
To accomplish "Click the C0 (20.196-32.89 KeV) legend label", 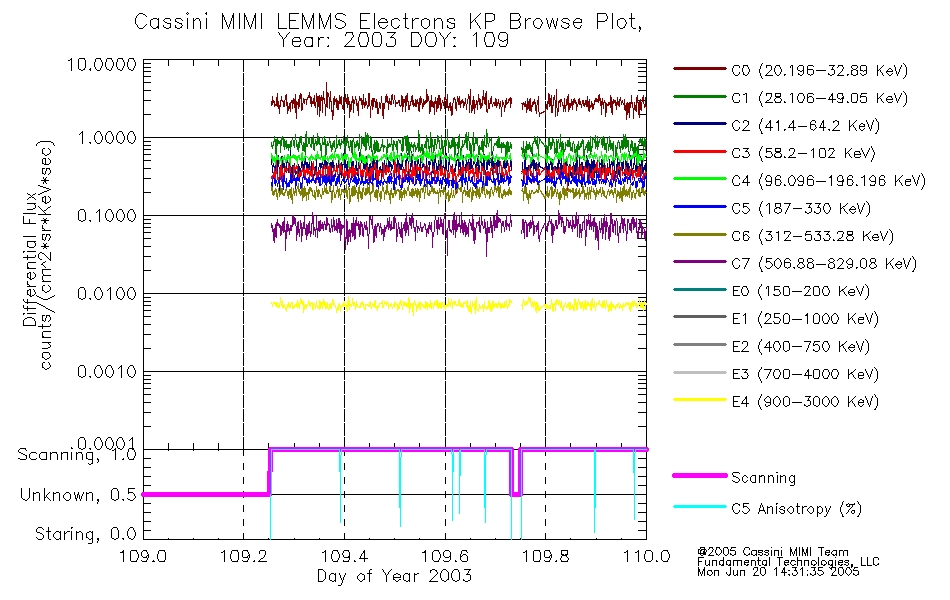I will coord(819,71).
